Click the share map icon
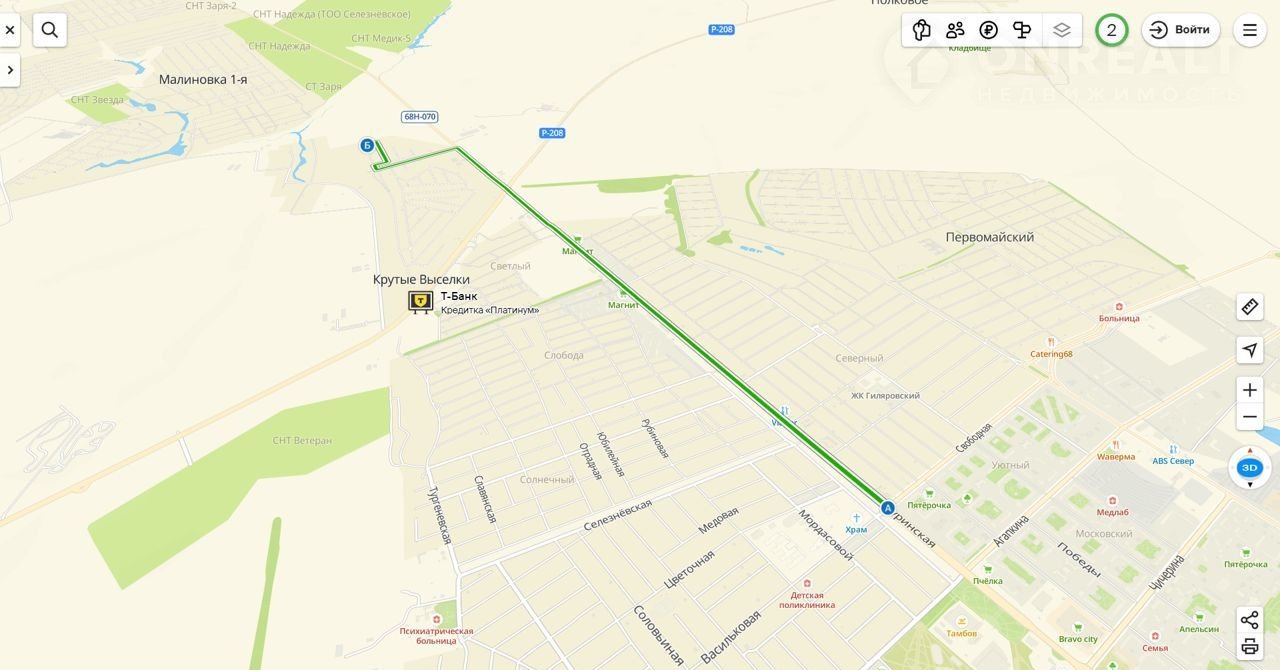Viewport: 1280px width, 670px height. (1250, 620)
